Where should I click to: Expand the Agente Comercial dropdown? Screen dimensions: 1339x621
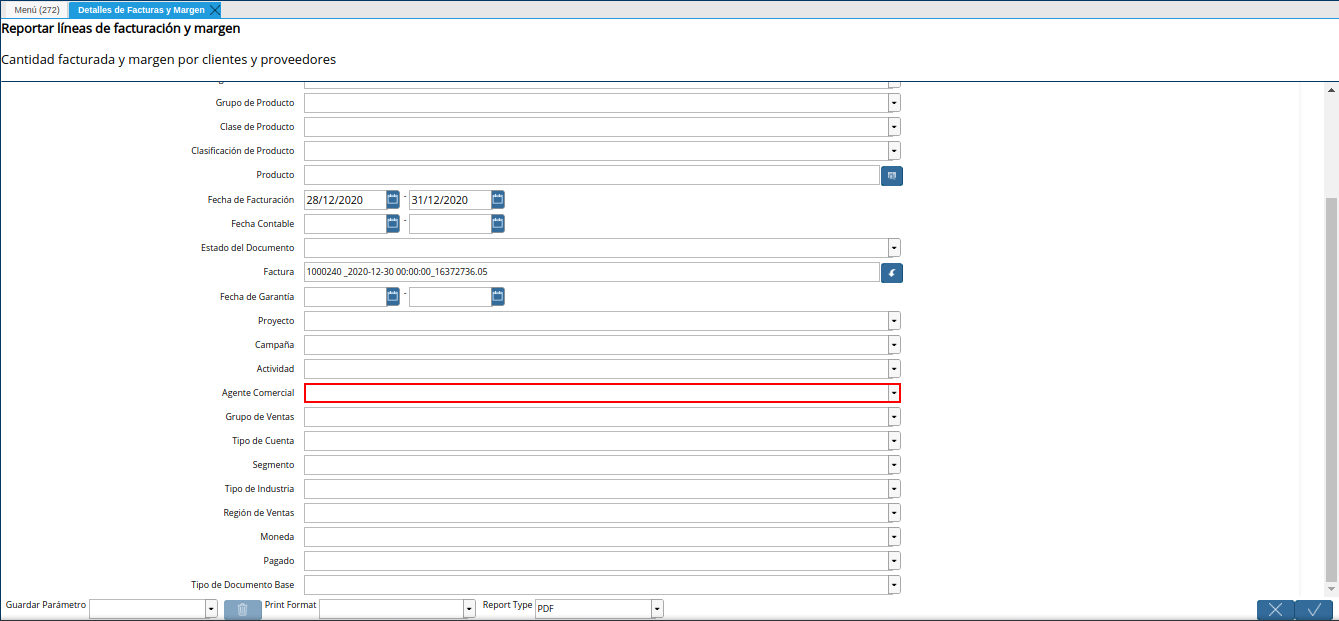[894, 393]
